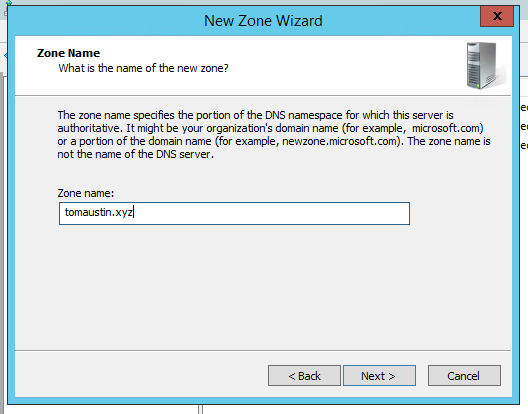The image size is (528, 414).
Task: Click the New Zone Wizard title bar
Action: [263, 21]
